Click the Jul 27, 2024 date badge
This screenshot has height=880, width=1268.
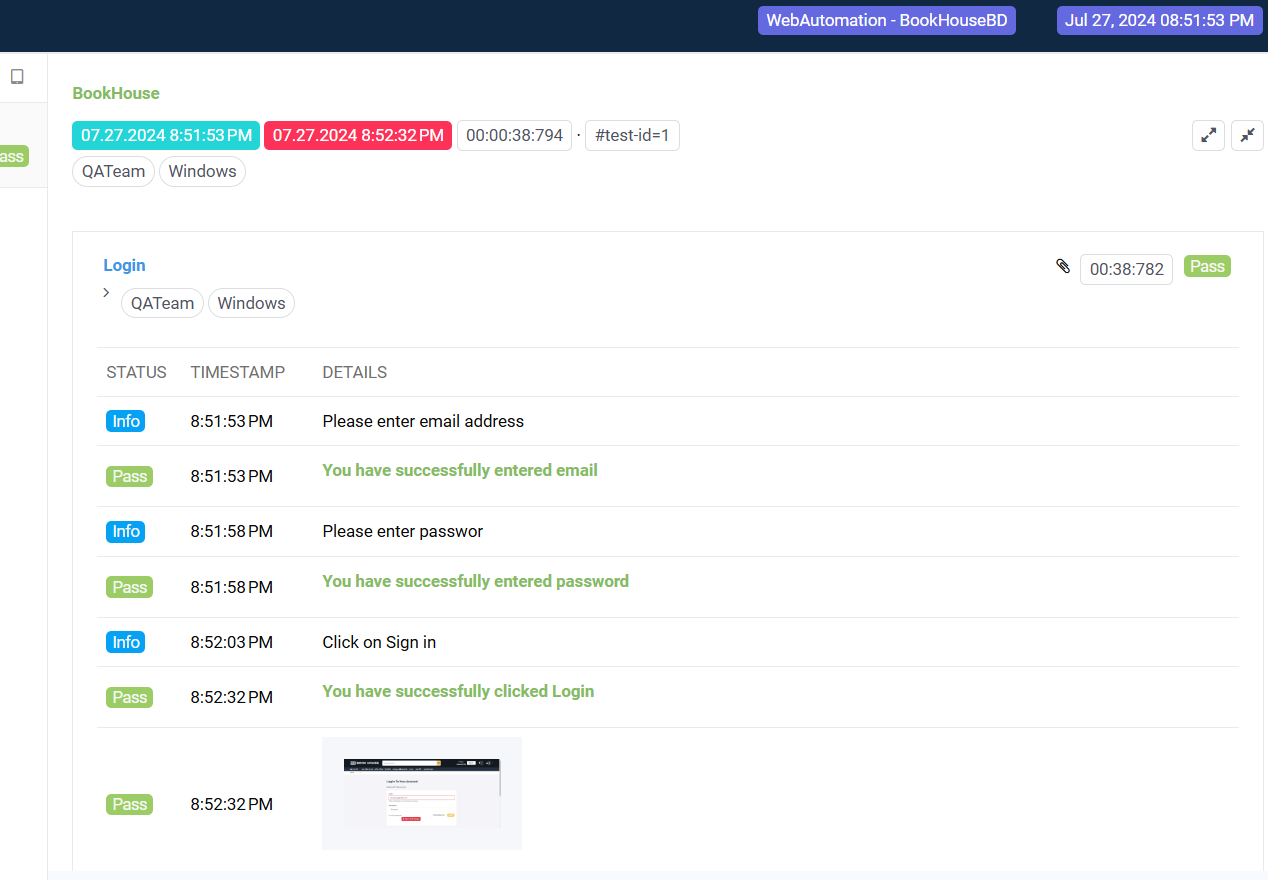pyautogui.click(x=1159, y=20)
